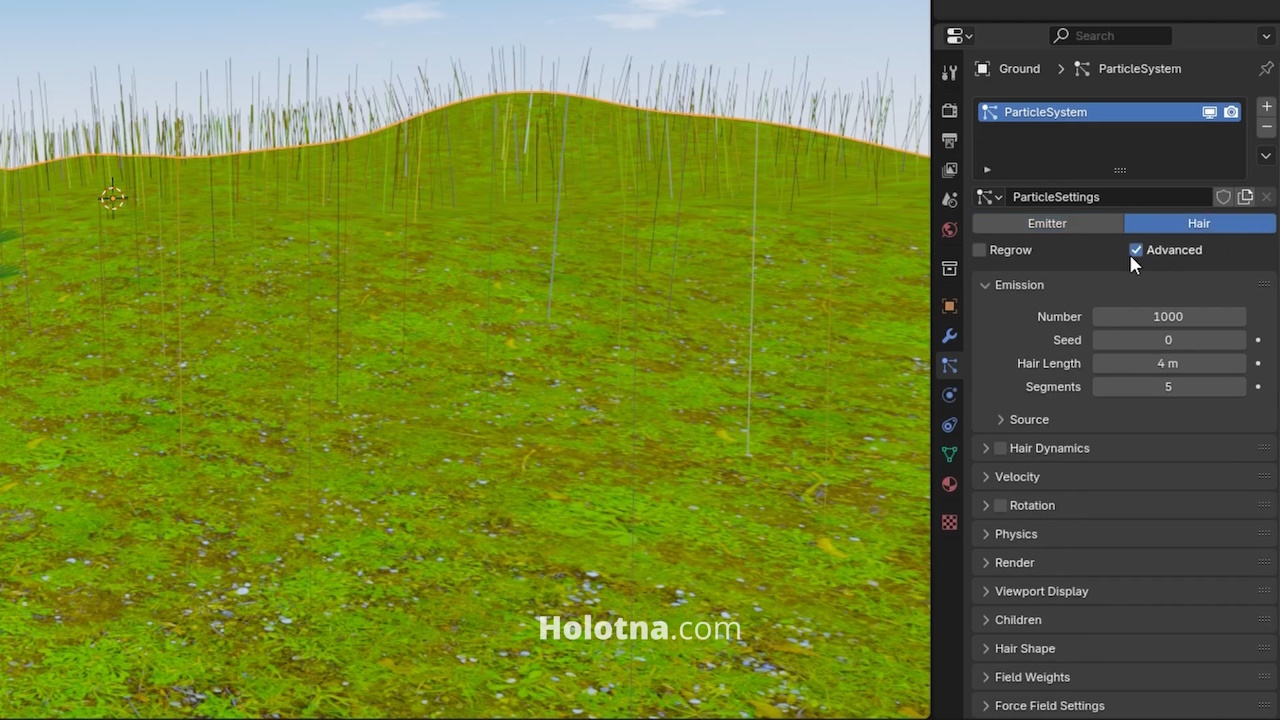
Task: Open the Texture properties tab
Action: tap(949, 522)
